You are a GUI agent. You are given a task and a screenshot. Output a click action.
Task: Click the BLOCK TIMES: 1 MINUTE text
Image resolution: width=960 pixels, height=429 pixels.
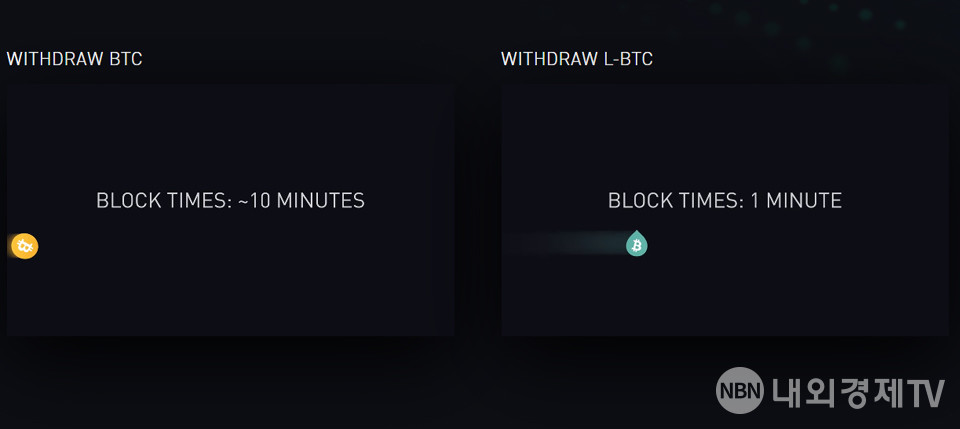point(724,201)
